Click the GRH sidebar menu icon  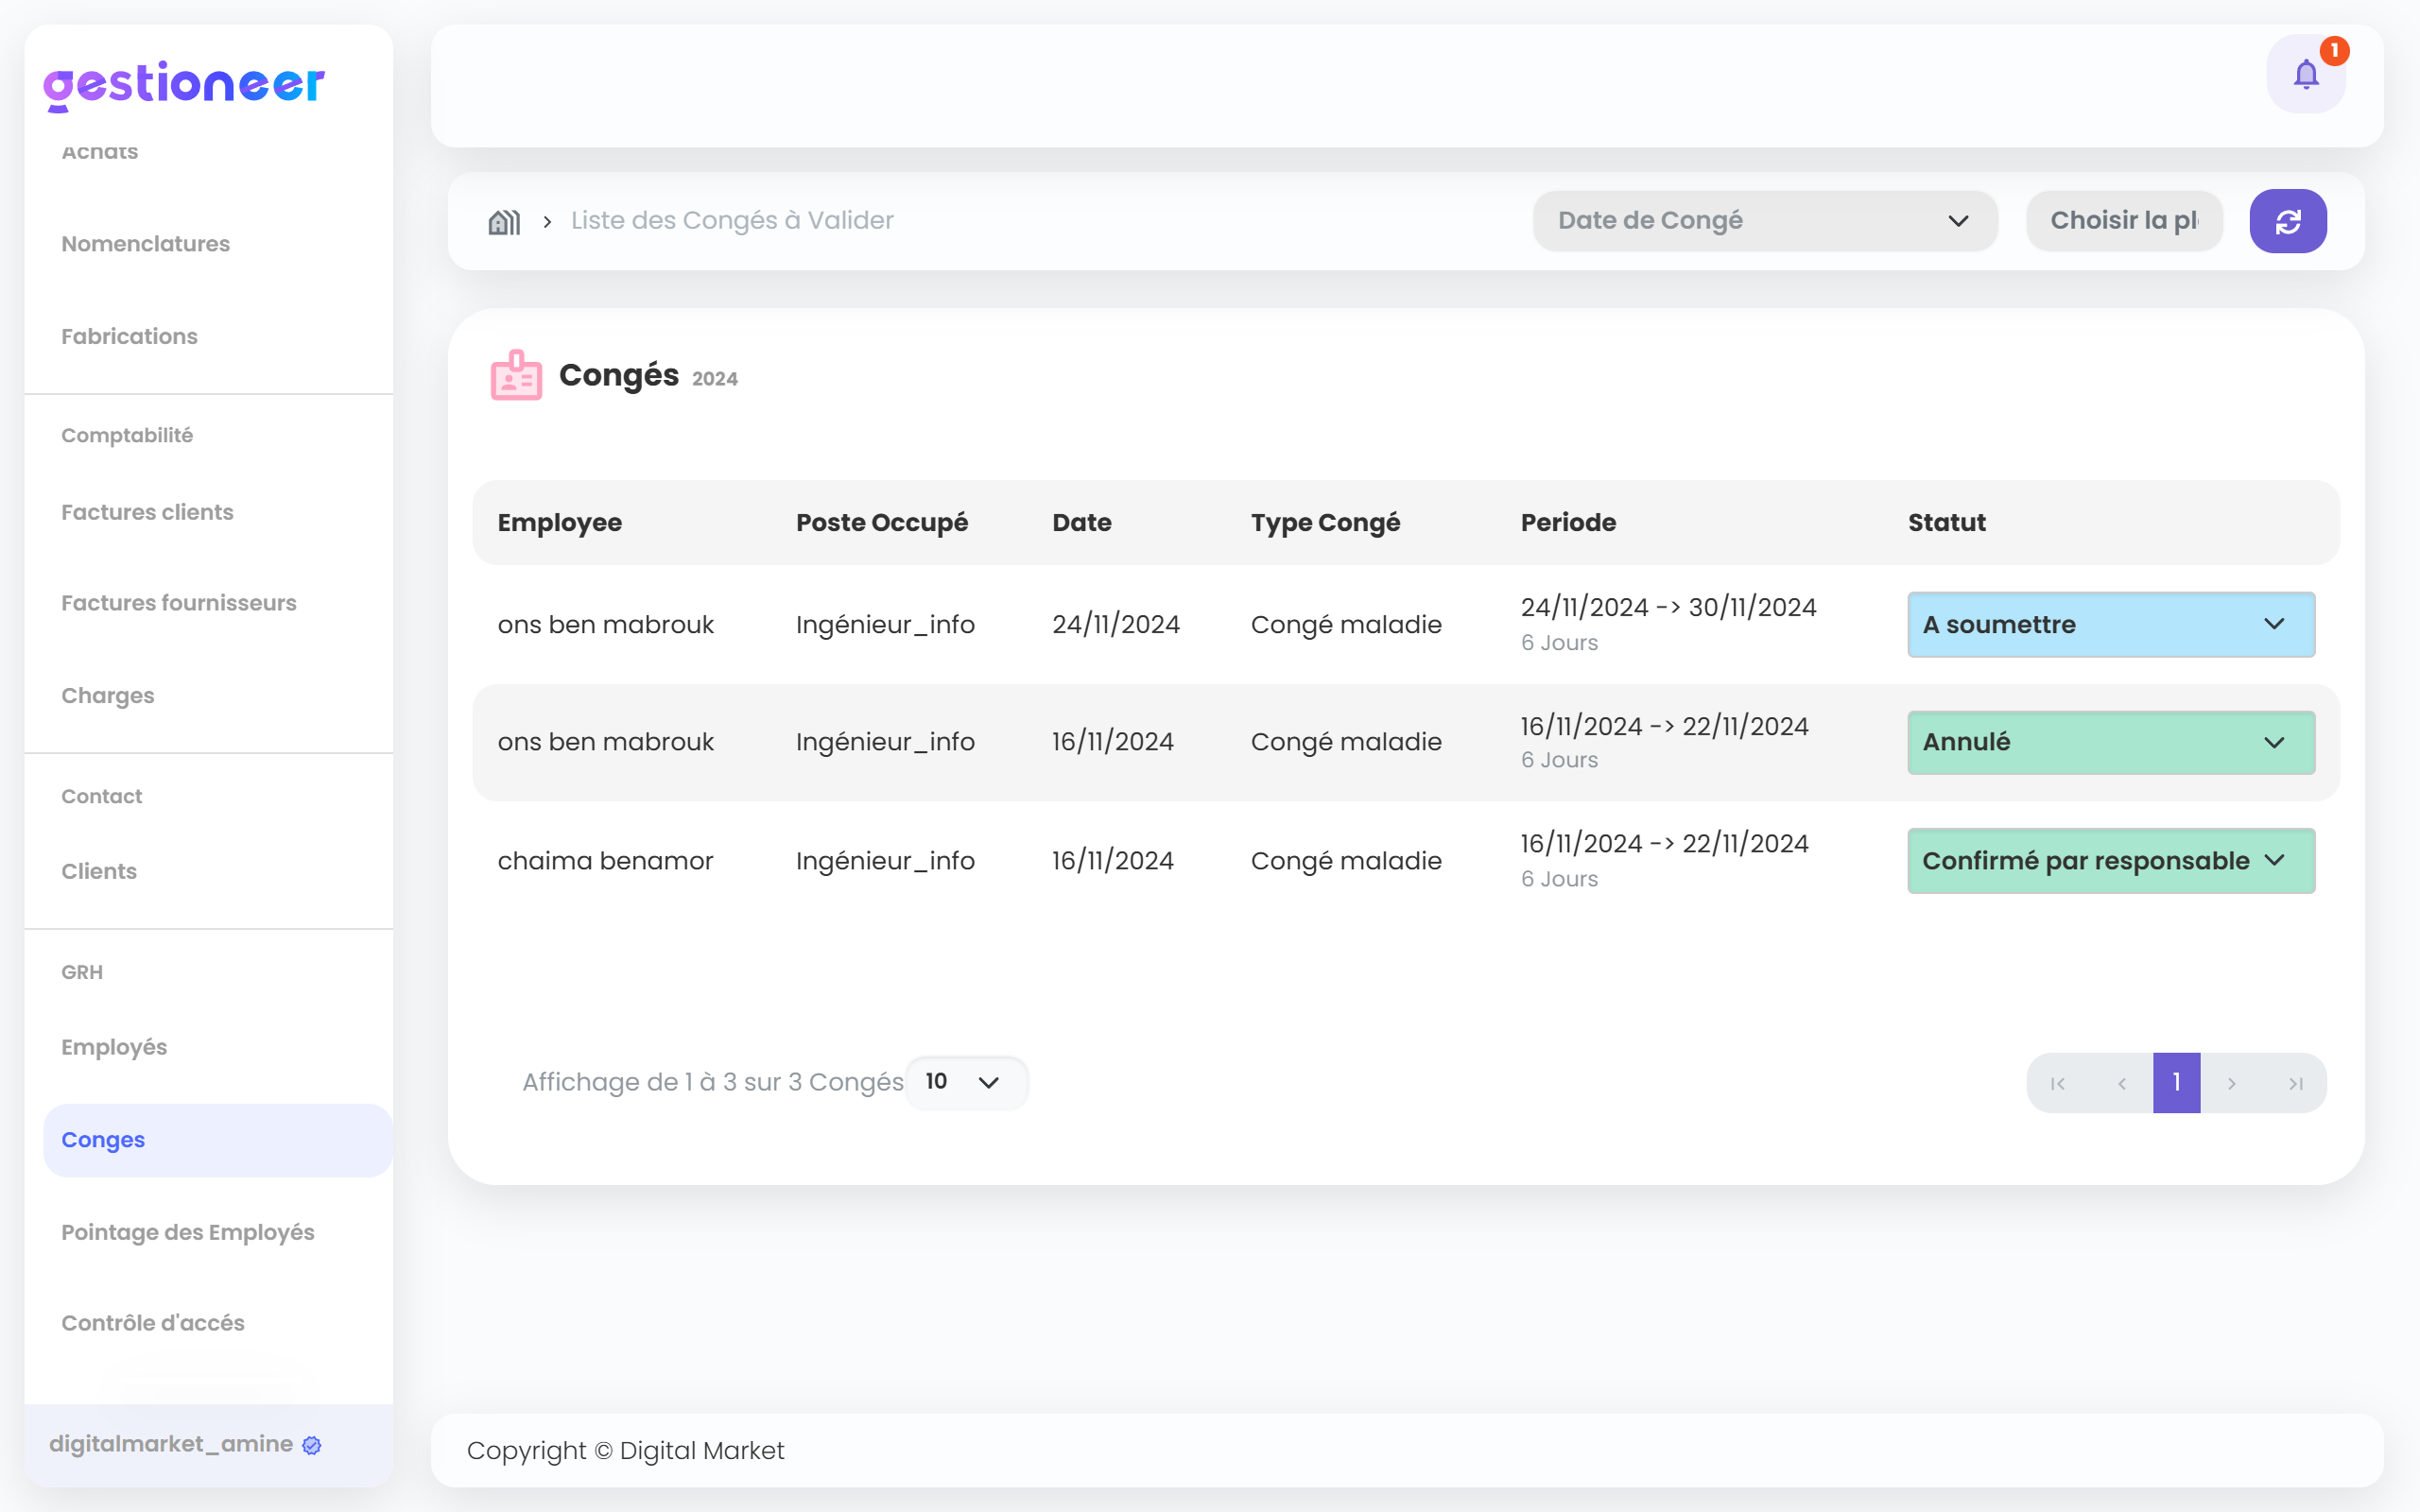(80, 971)
